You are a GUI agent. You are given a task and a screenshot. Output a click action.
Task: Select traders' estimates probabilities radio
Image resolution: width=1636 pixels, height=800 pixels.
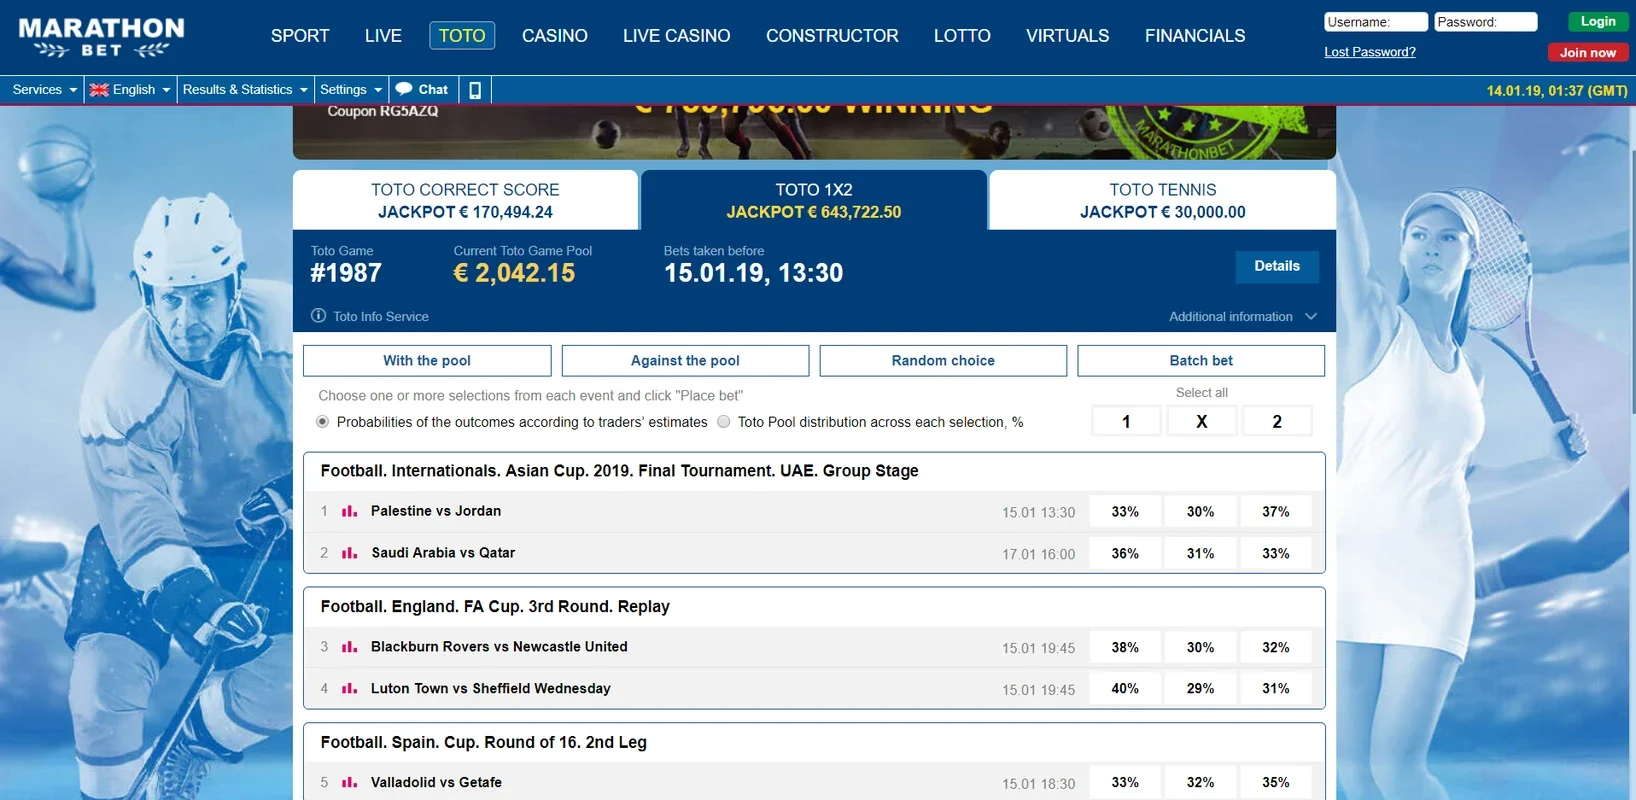coord(322,422)
